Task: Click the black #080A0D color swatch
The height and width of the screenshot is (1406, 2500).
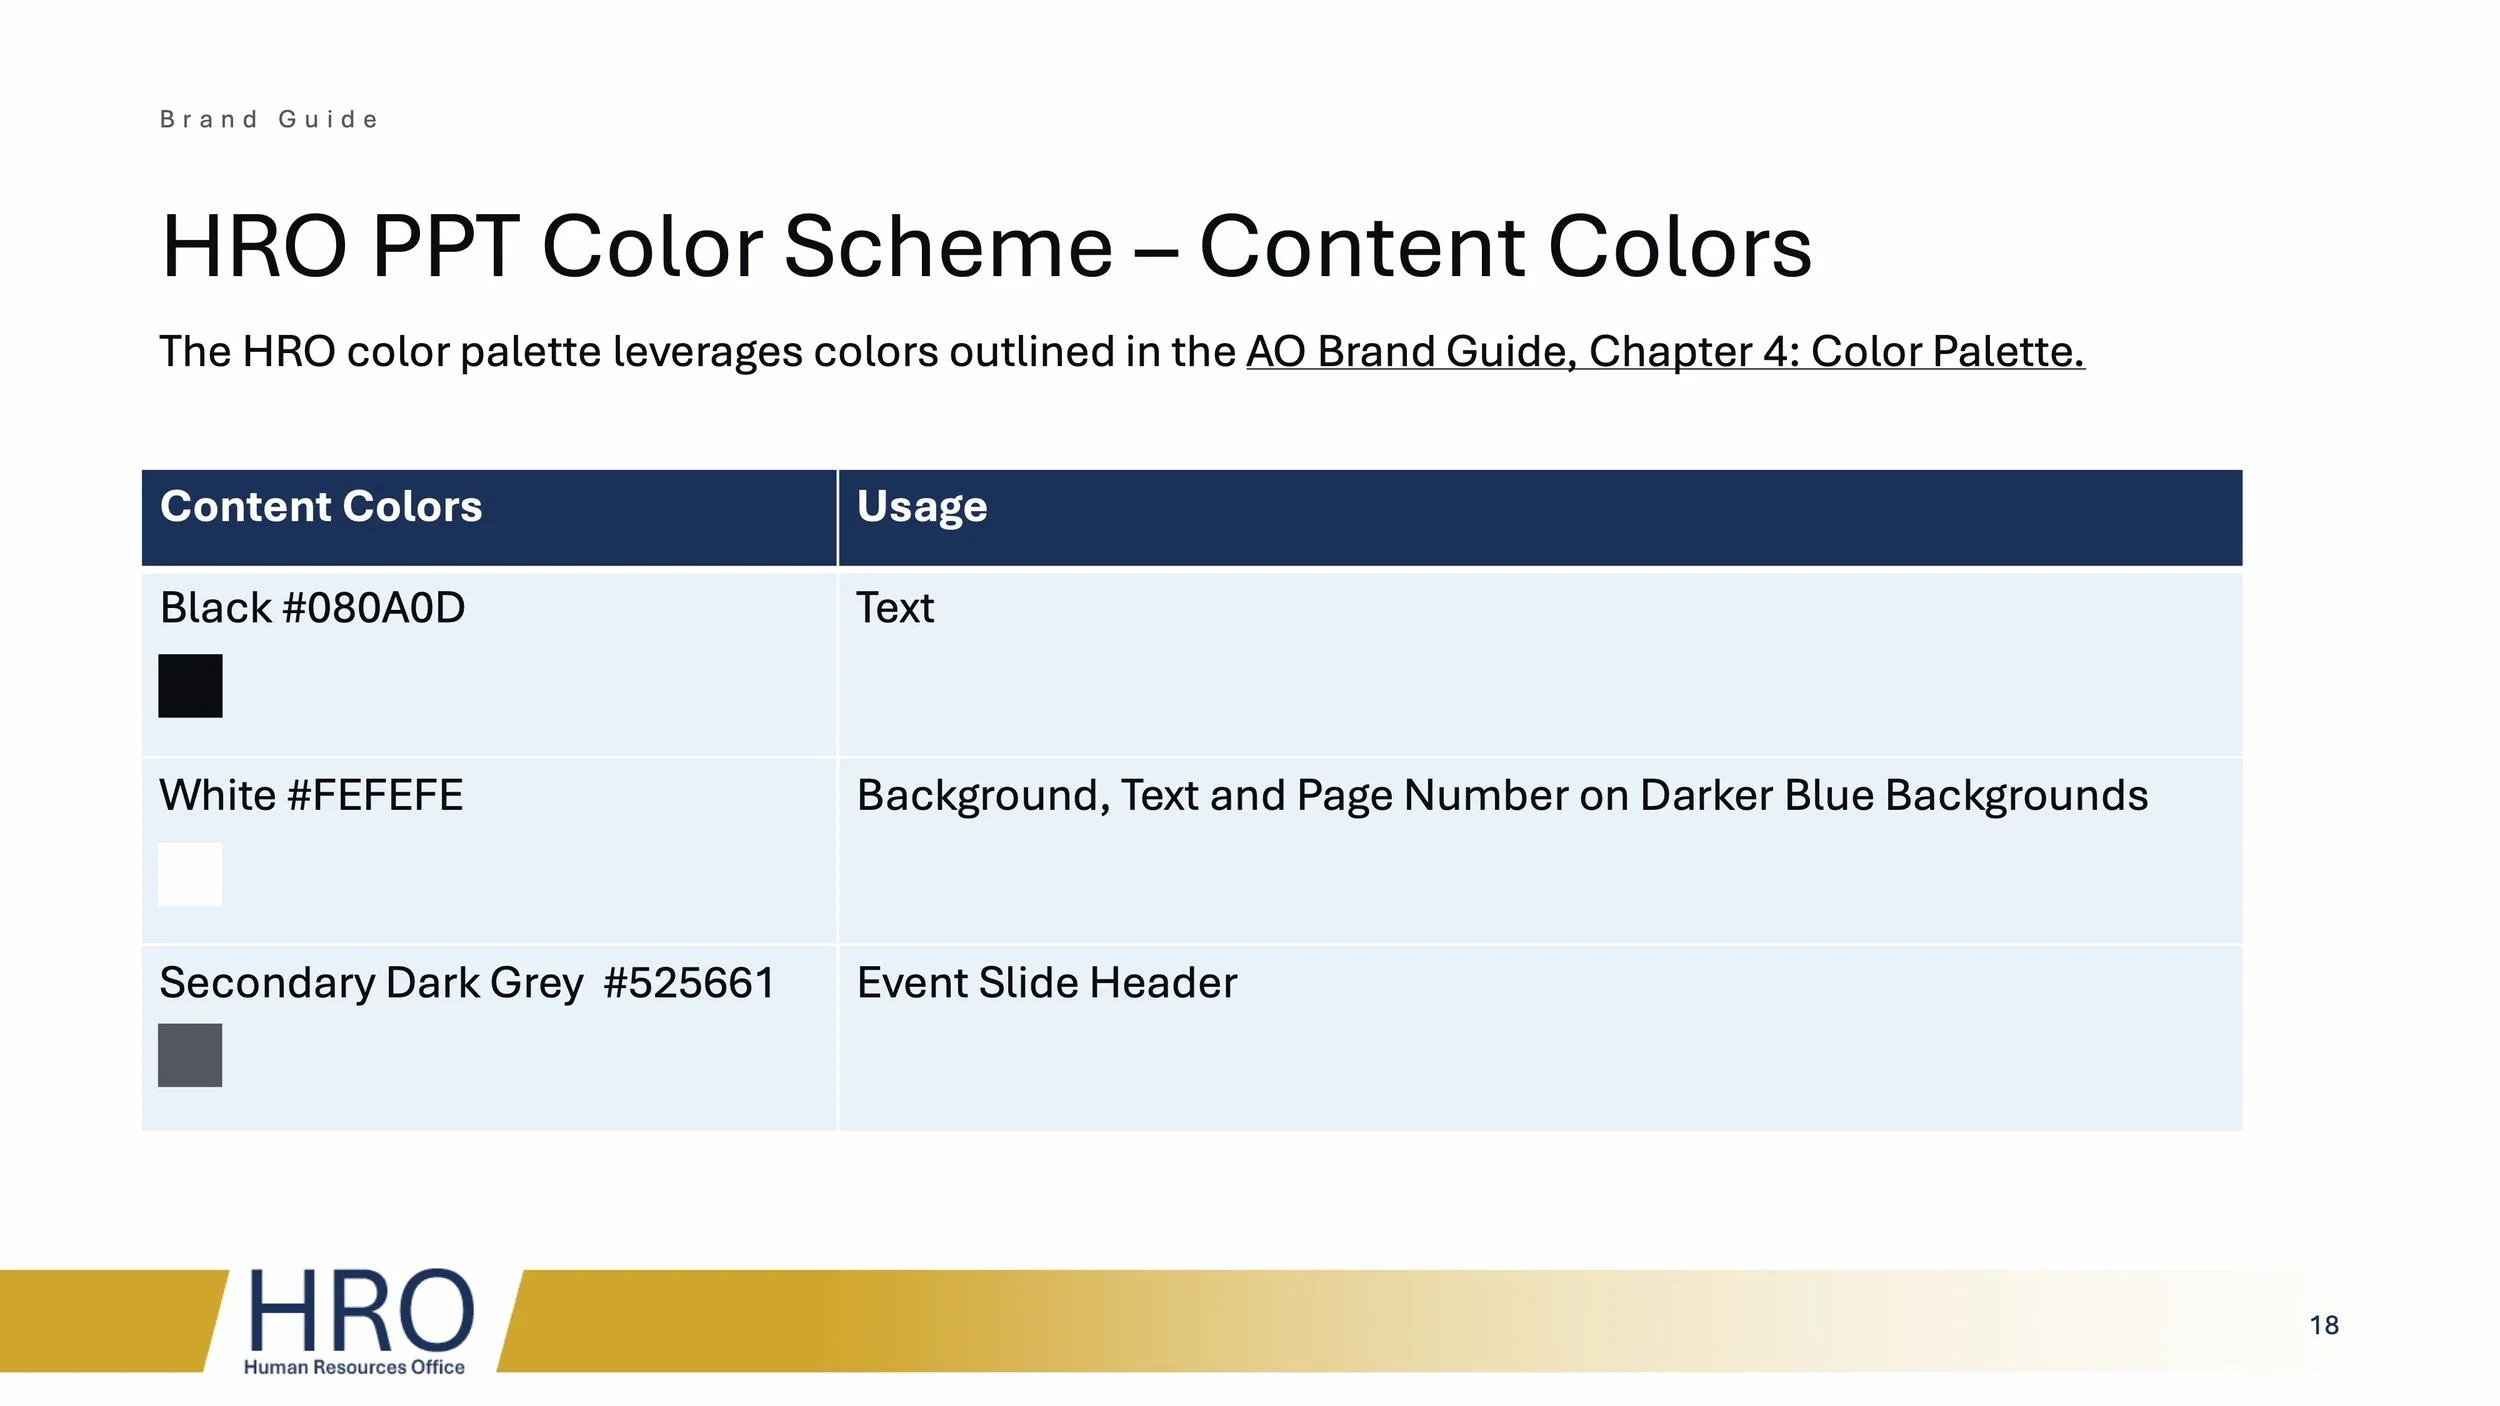Action: click(190, 686)
